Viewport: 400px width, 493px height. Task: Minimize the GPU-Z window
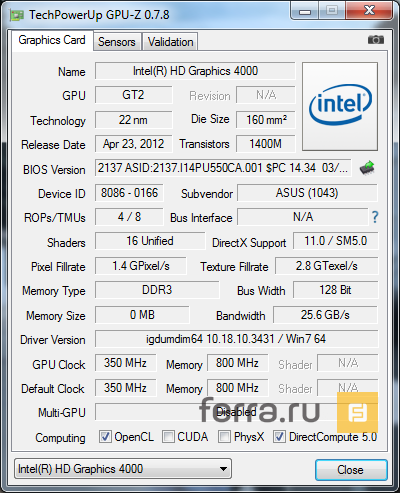click(x=305, y=11)
